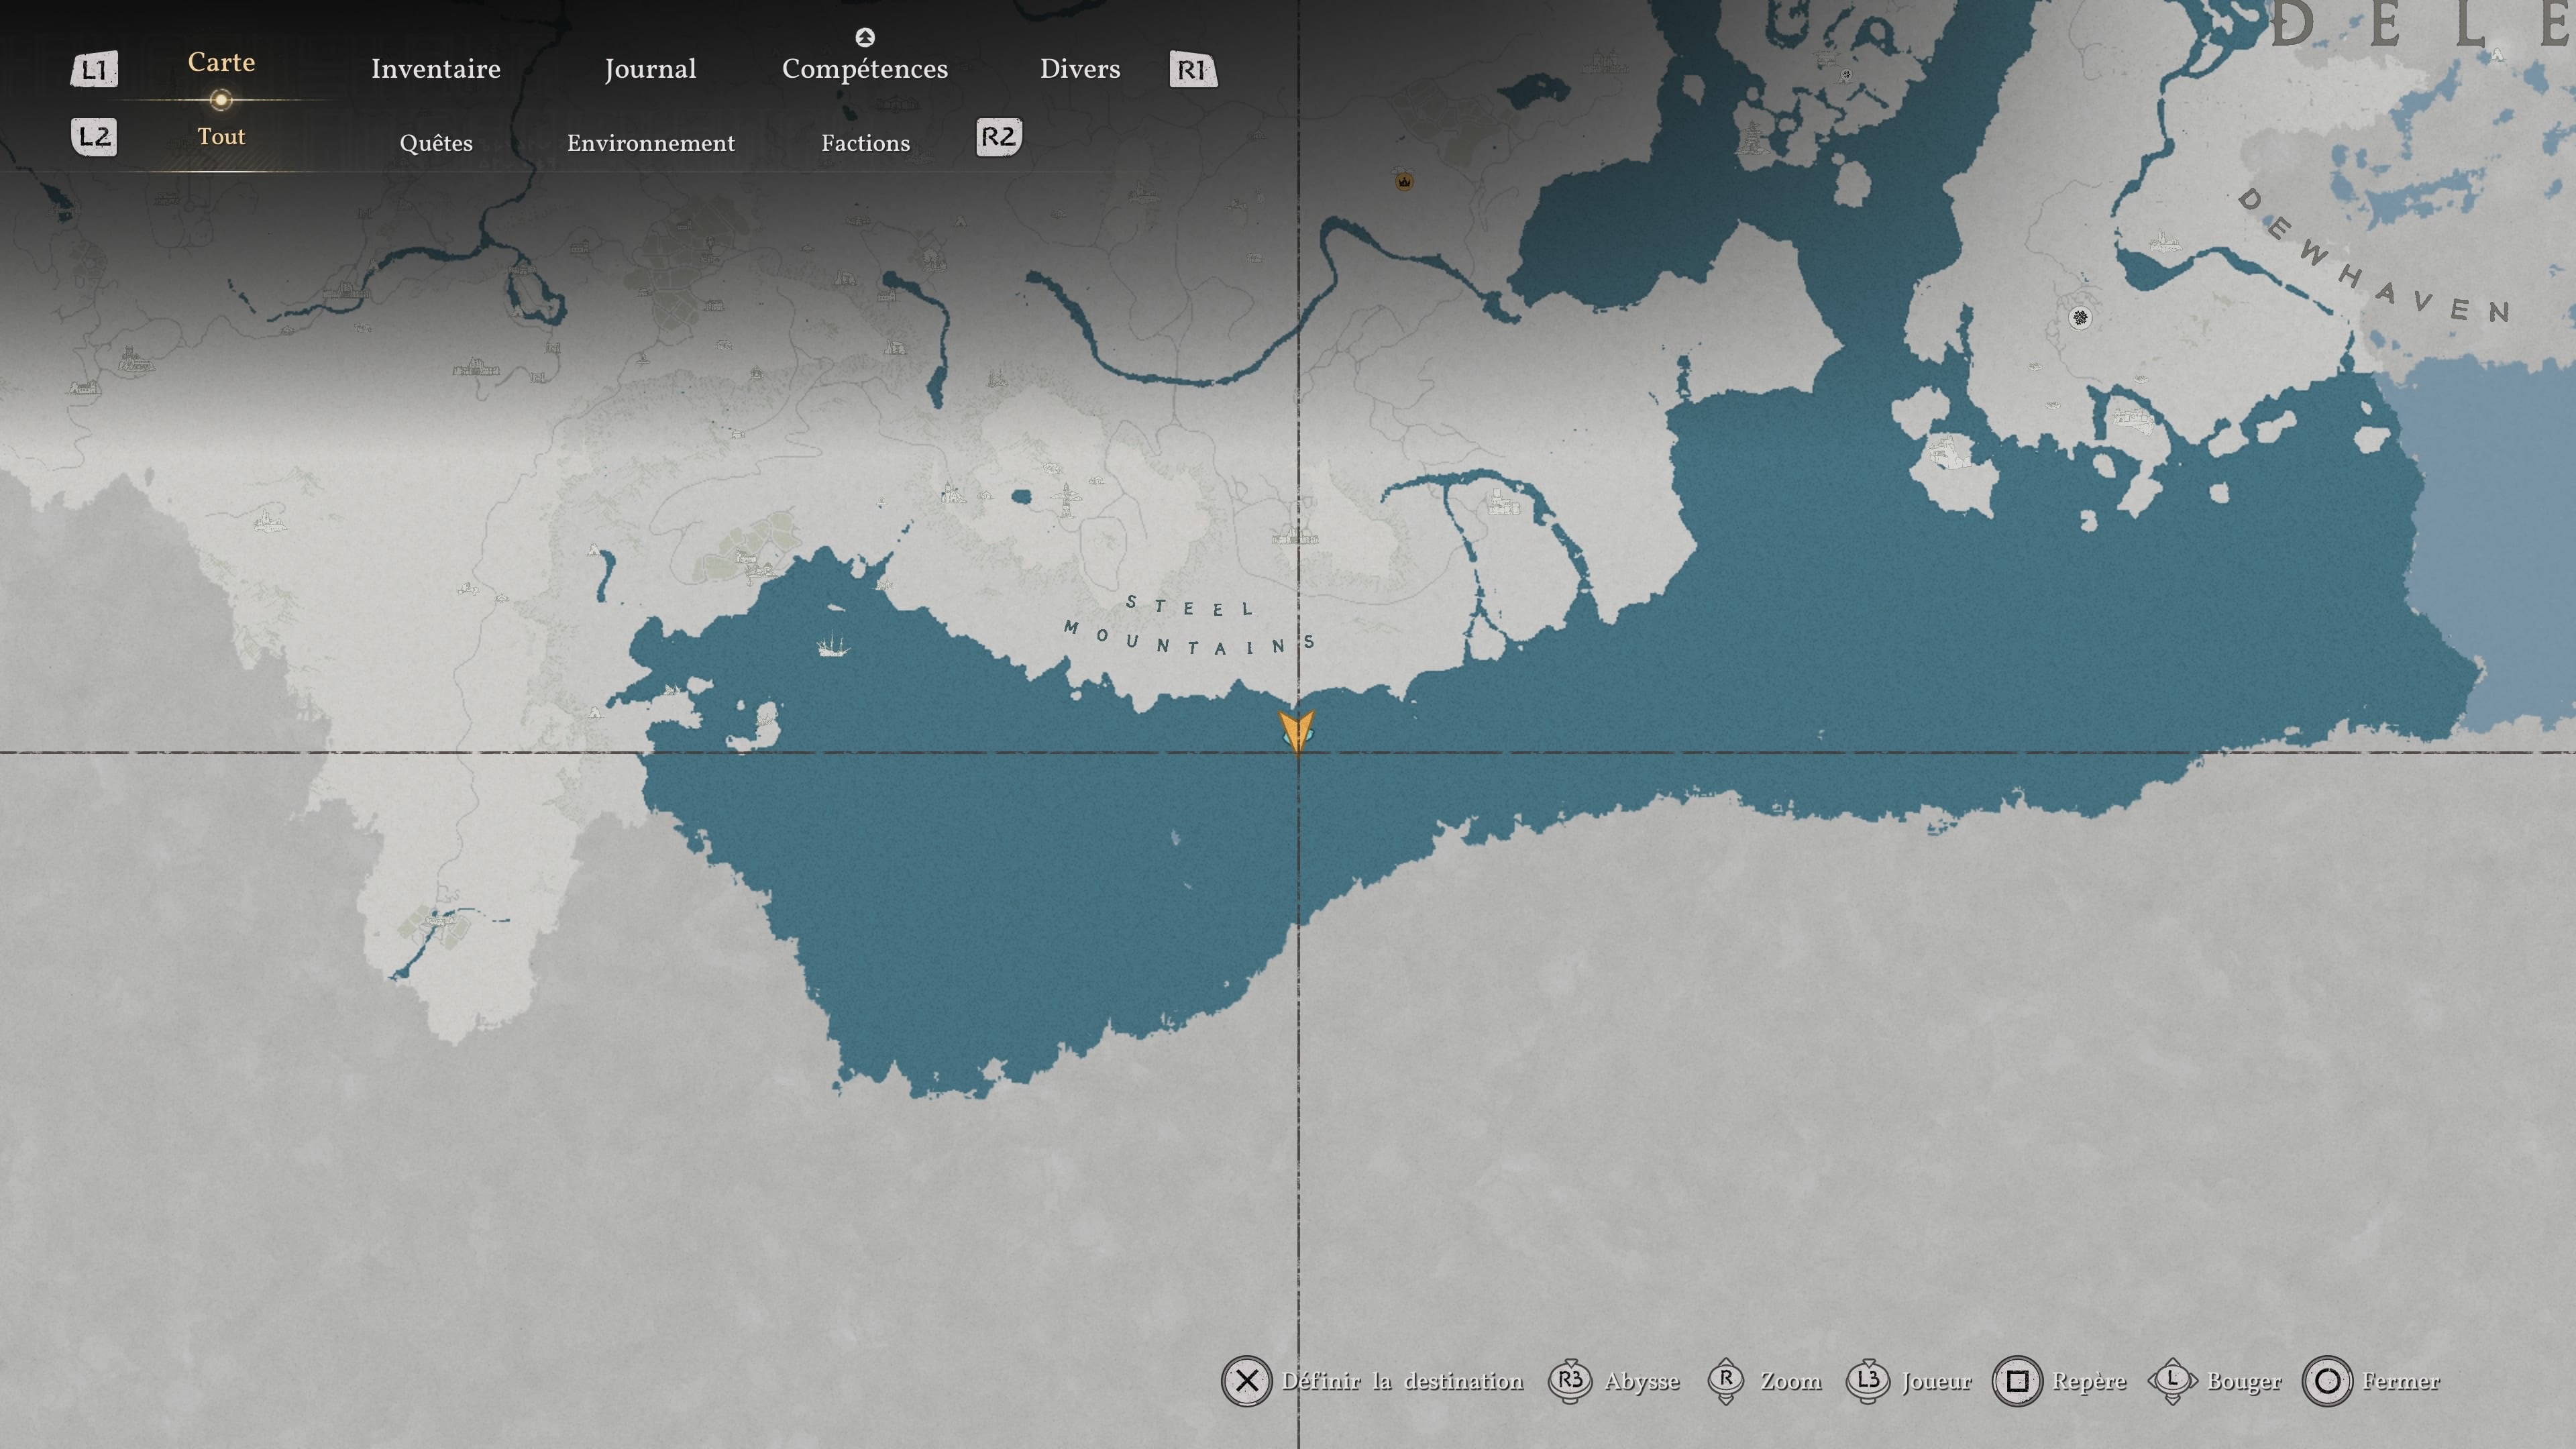Select the pagoda tower icon in the northern bay
Screen dimensions: 2576x1449
coord(1752,137)
